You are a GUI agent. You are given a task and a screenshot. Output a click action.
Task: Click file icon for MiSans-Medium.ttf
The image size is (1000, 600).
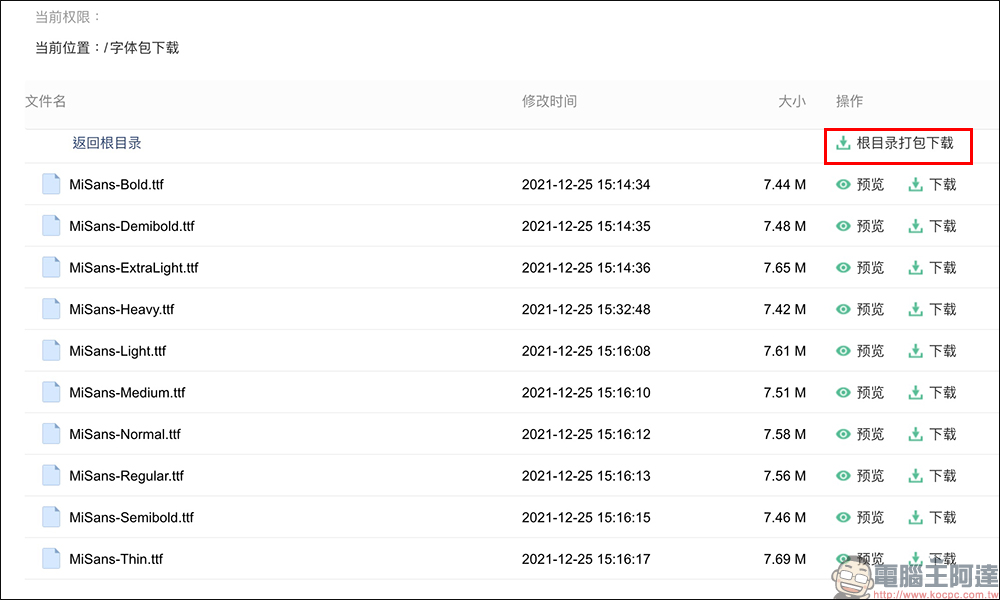pos(51,391)
